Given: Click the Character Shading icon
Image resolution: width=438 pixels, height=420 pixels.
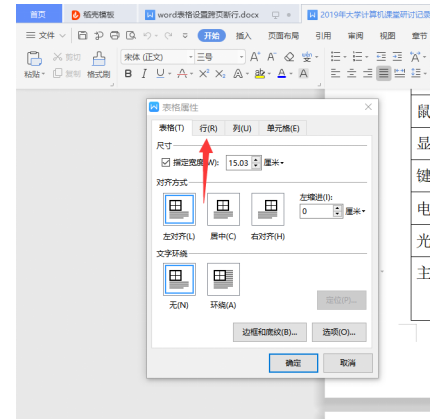Looking at the screenshot, I should (303, 73).
